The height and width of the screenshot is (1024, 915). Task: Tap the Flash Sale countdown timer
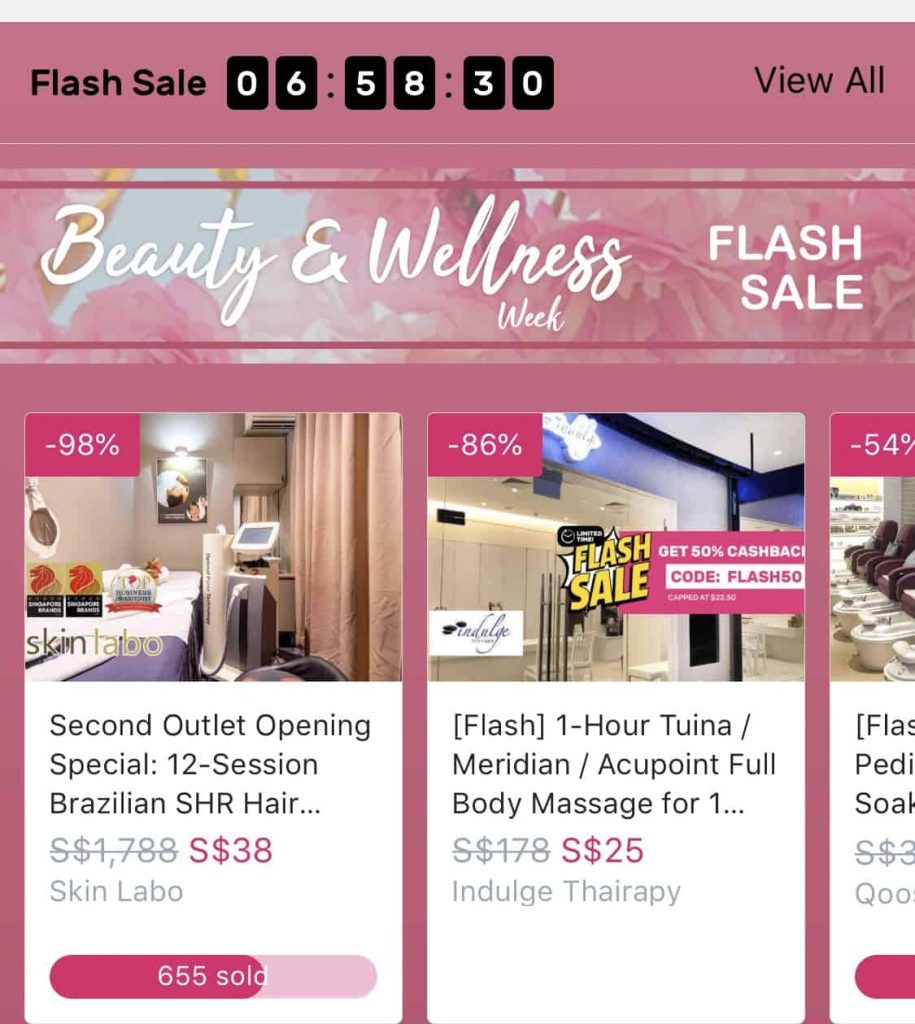[390, 83]
